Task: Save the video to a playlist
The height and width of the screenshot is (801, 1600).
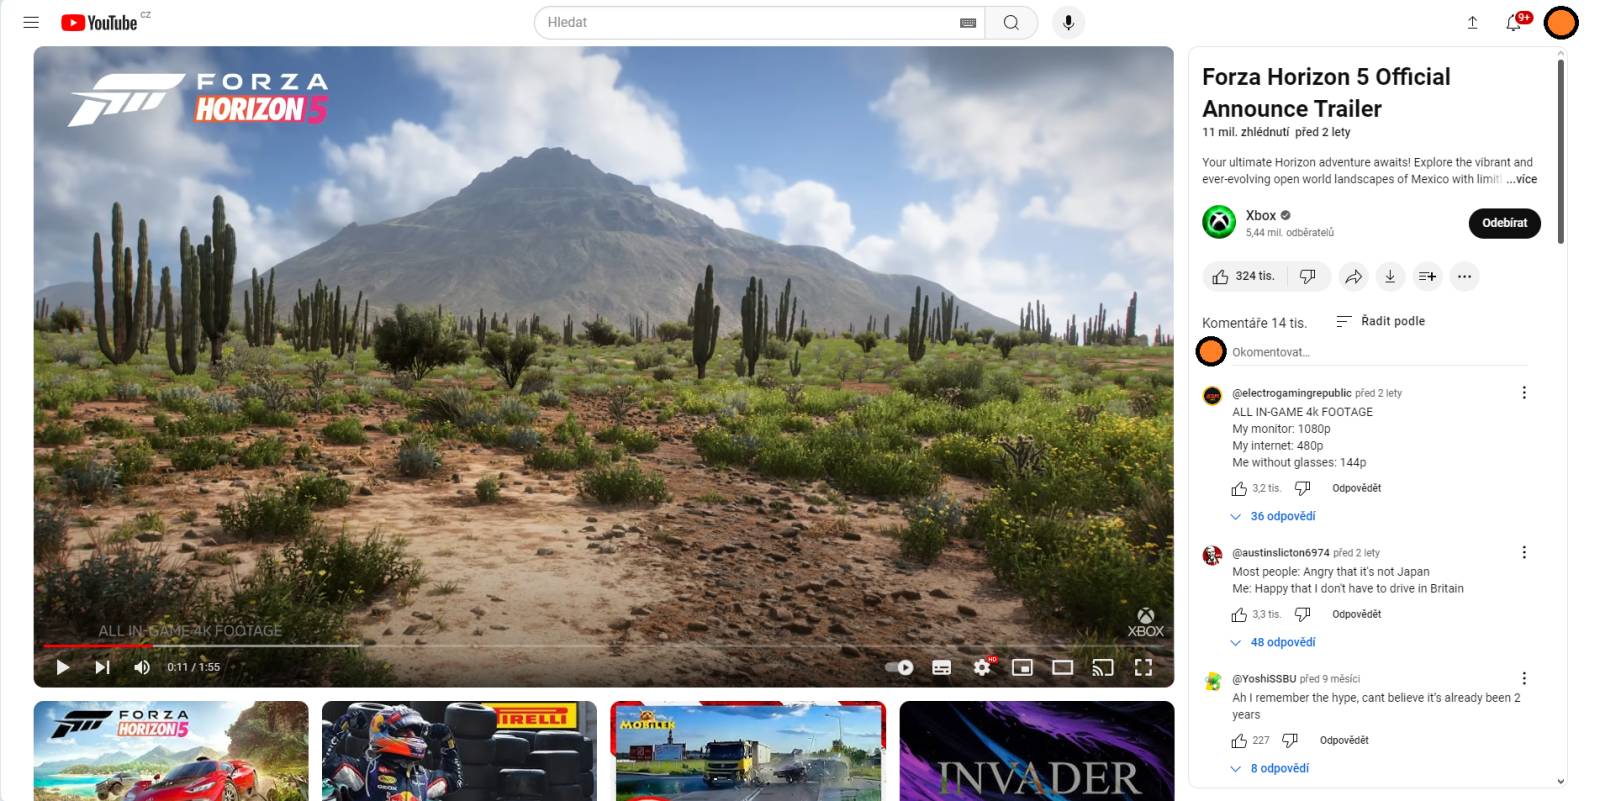Action: pos(1427,276)
